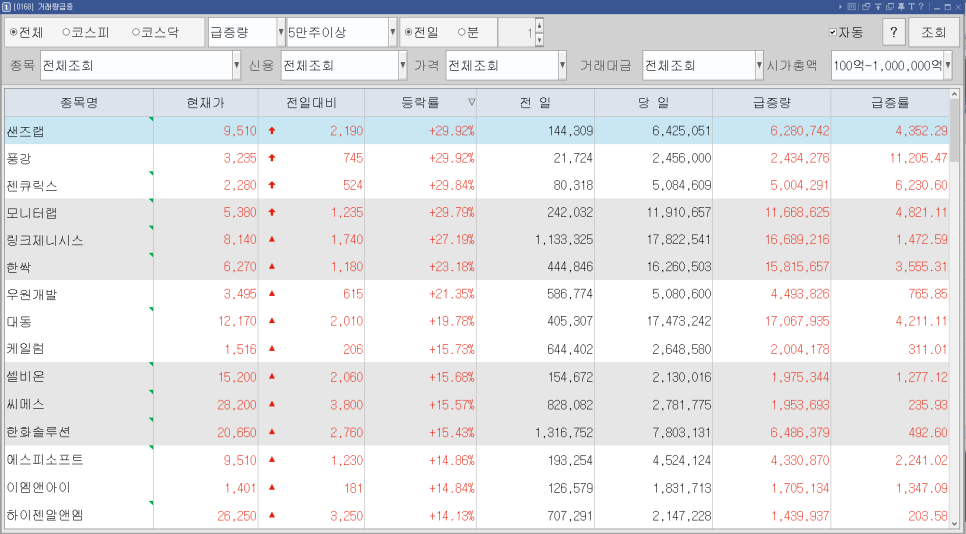Click the up-arrow in the 풍강 row
Screen dimensions: 966x534
(272, 158)
